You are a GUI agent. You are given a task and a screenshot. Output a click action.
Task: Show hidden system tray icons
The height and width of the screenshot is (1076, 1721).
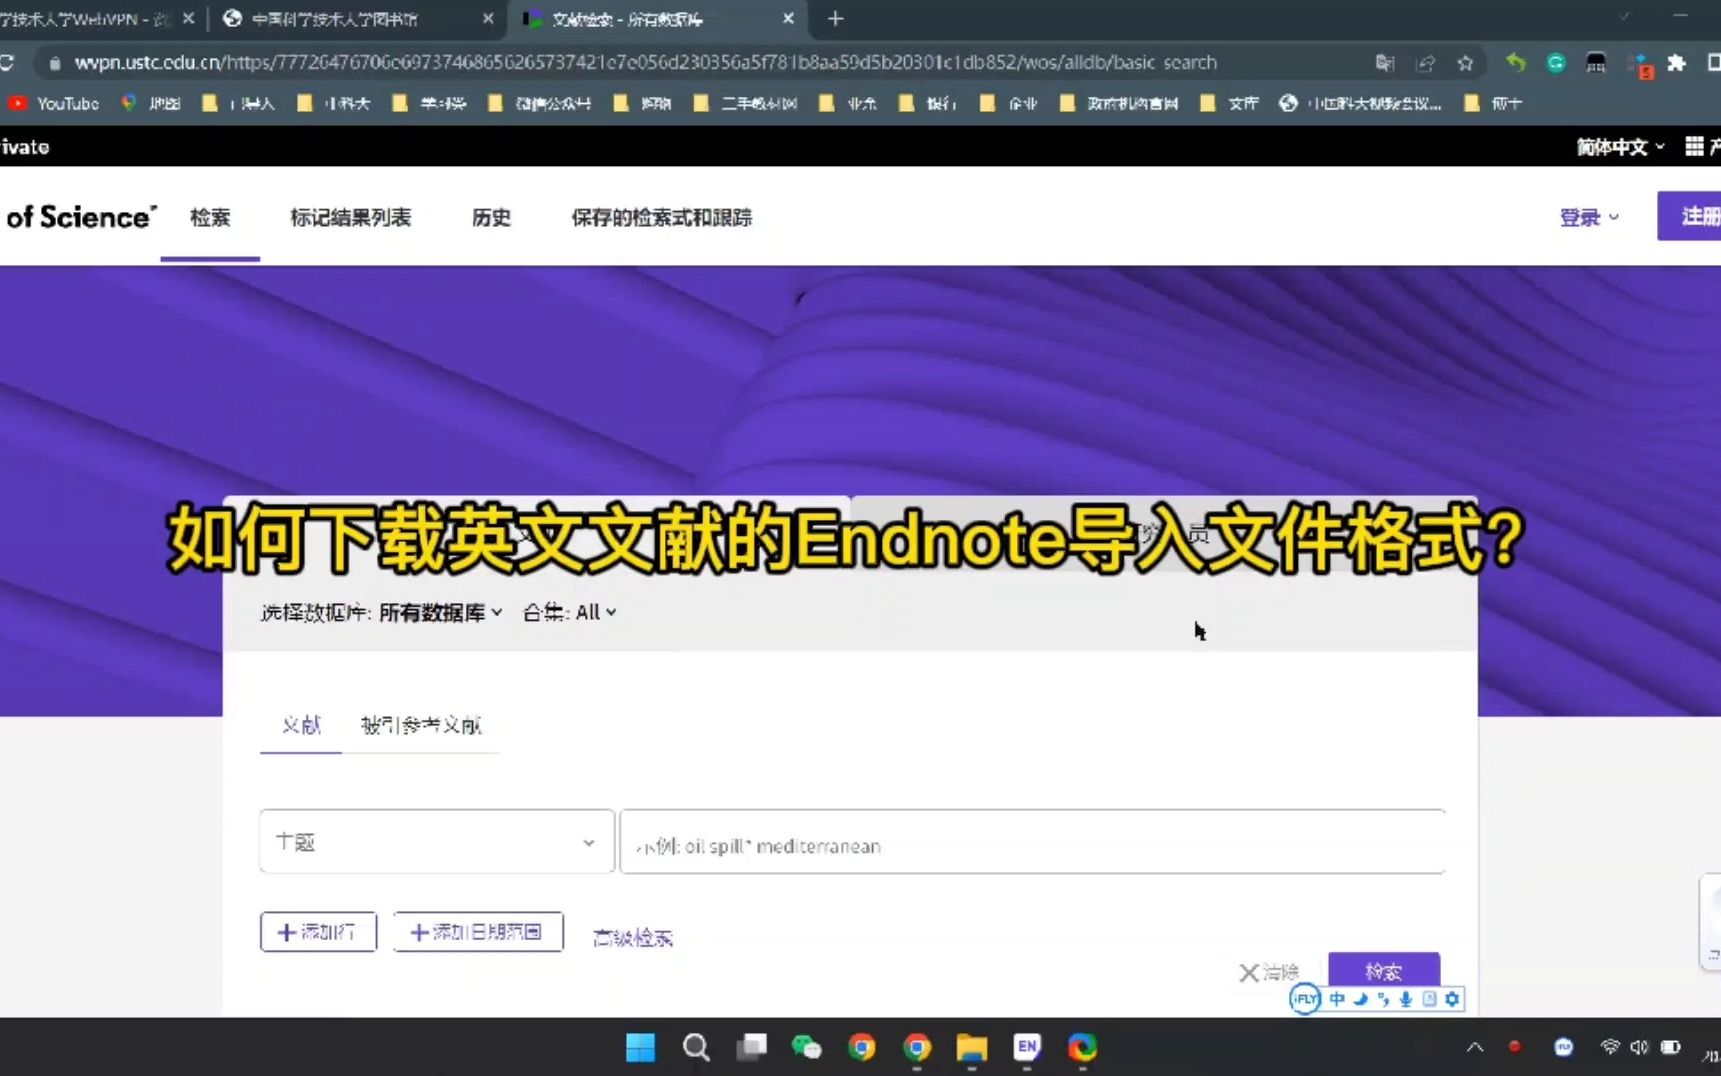pyautogui.click(x=1475, y=1047)
